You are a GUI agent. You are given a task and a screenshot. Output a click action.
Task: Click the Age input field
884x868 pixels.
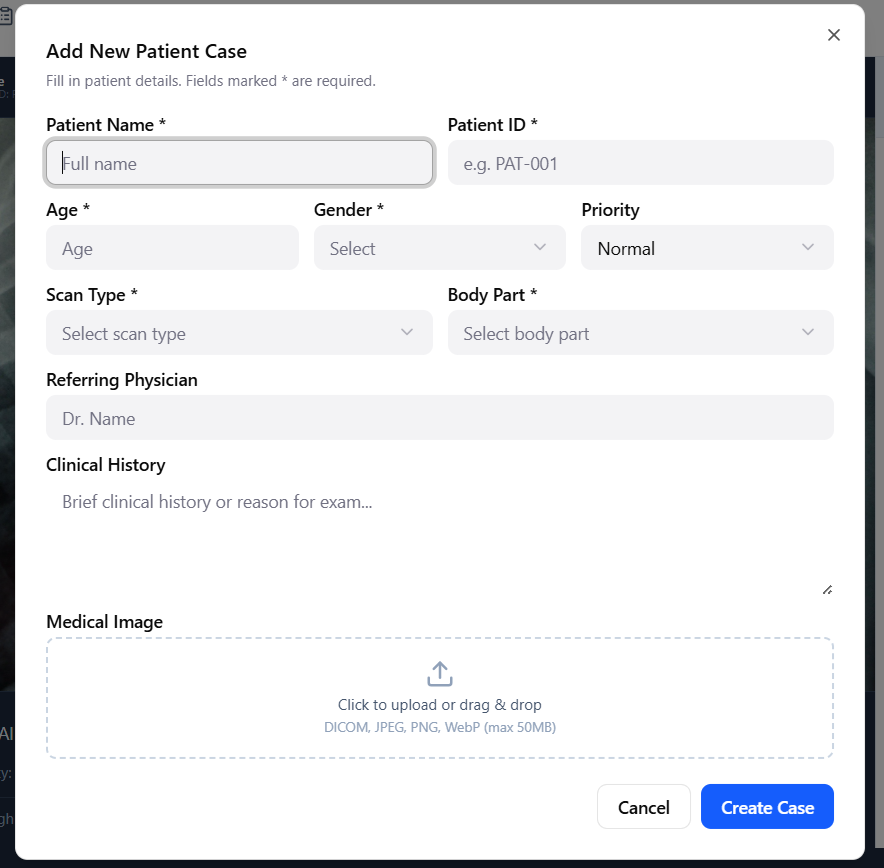pos(172,247)
